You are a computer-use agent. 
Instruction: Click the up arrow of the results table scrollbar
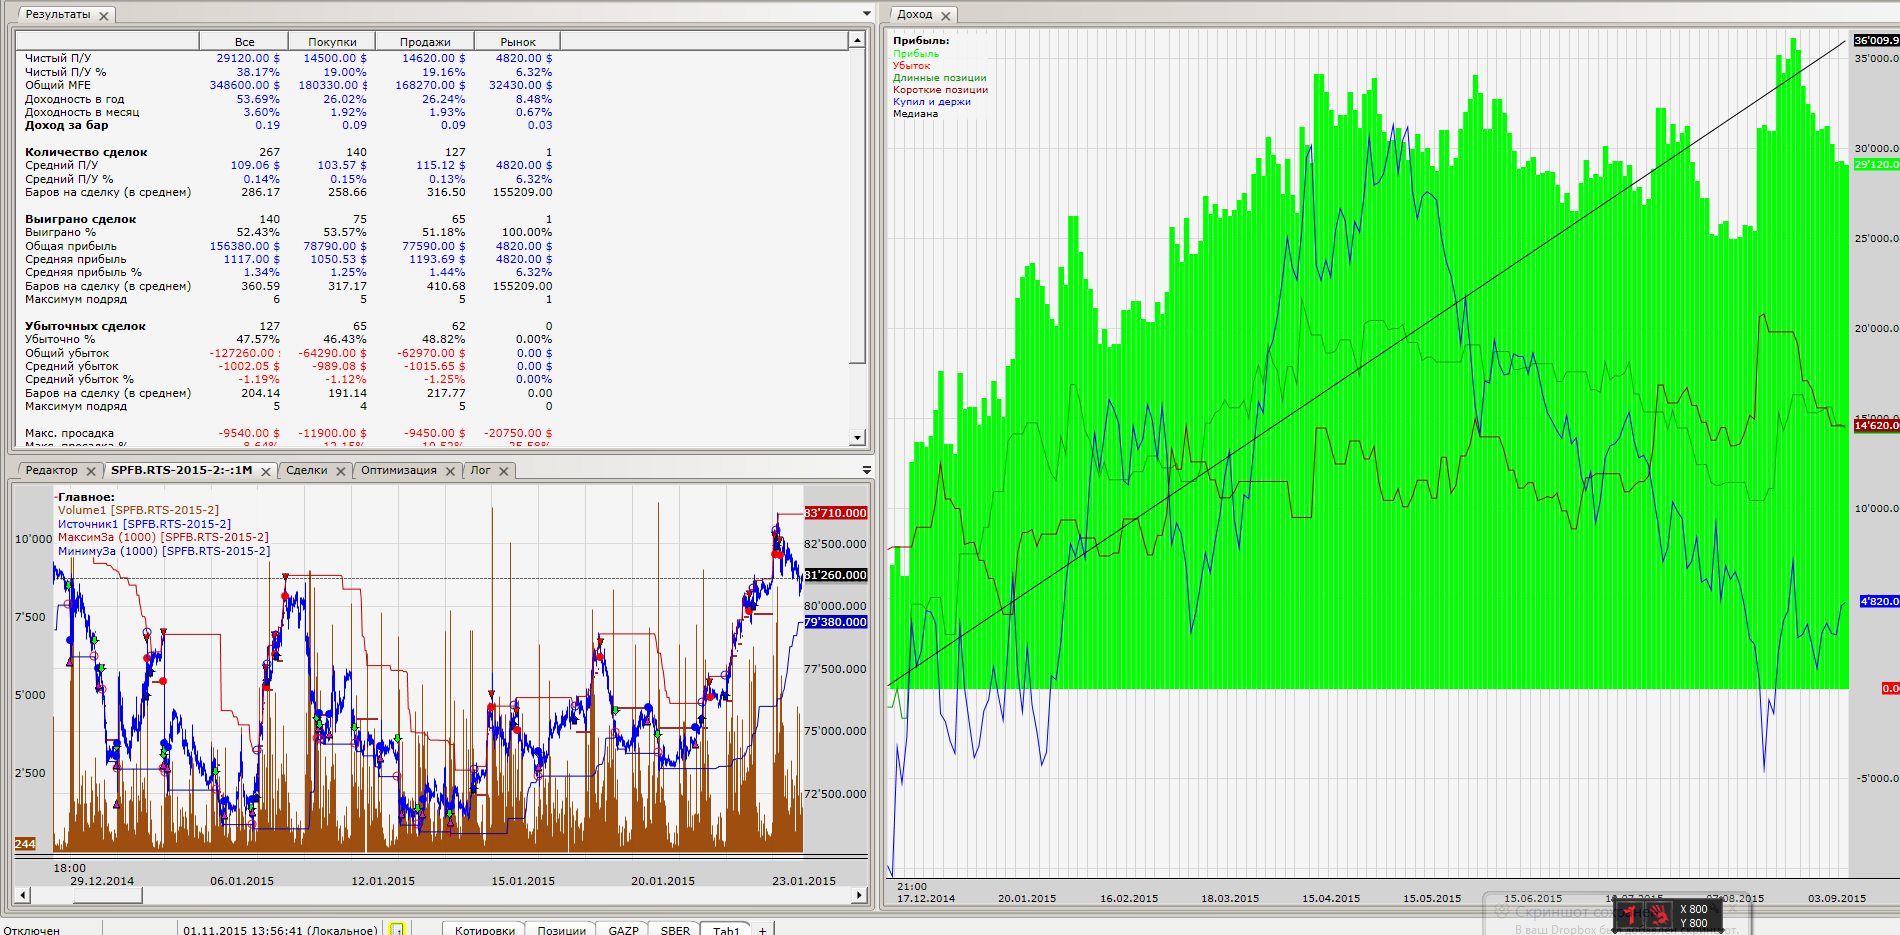coord(857,40)
